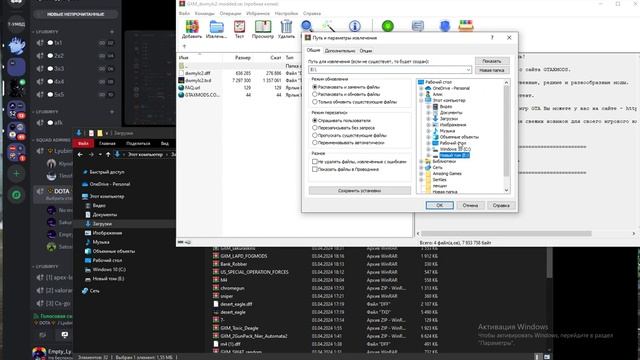Click the green virus scan icon in the WinRAR toolbar

388,26
